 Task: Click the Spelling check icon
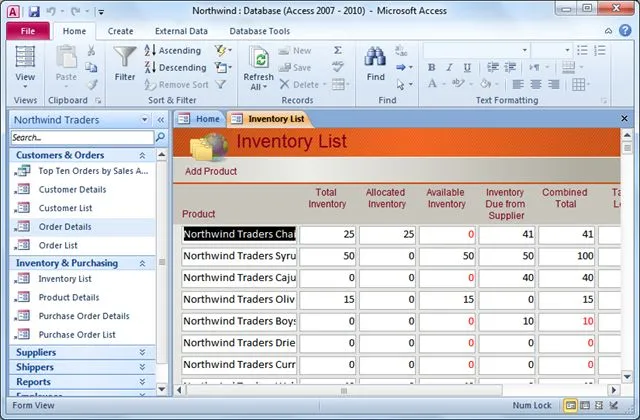pos(338,67)
